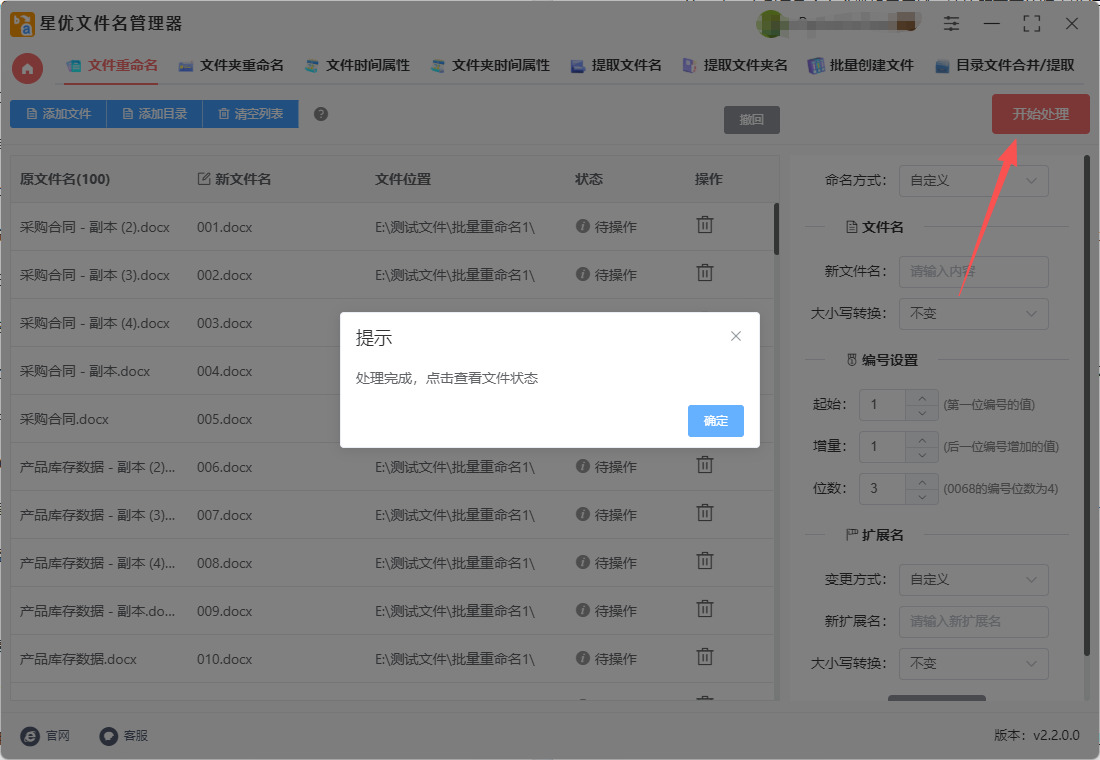Open 官网 website link icon
This screenshot has height=760, width=1100.
pos(31,735)
